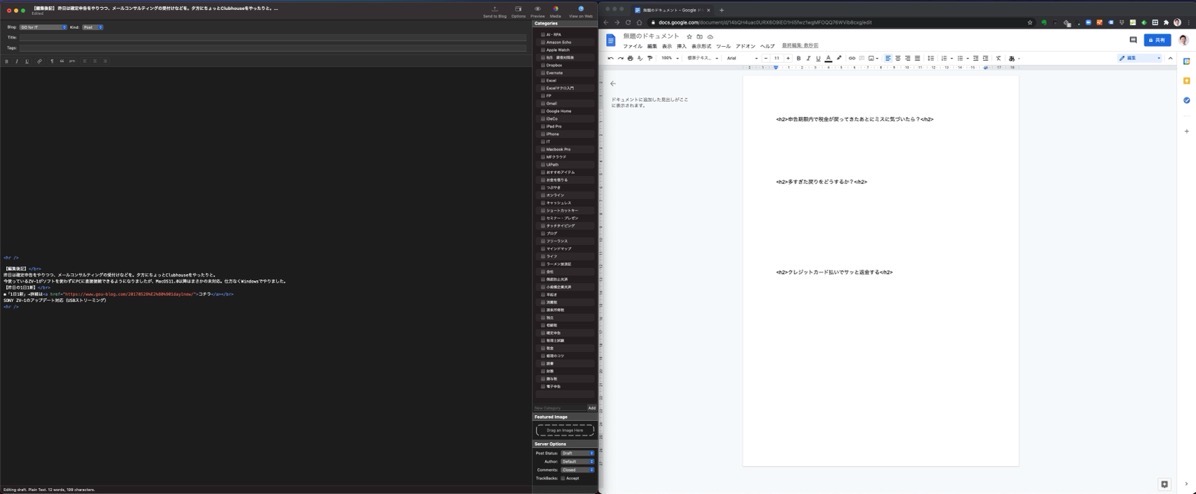Go back in Chrome
The width and height of the screenshot is (1196, 494).
tap(607, 22)
